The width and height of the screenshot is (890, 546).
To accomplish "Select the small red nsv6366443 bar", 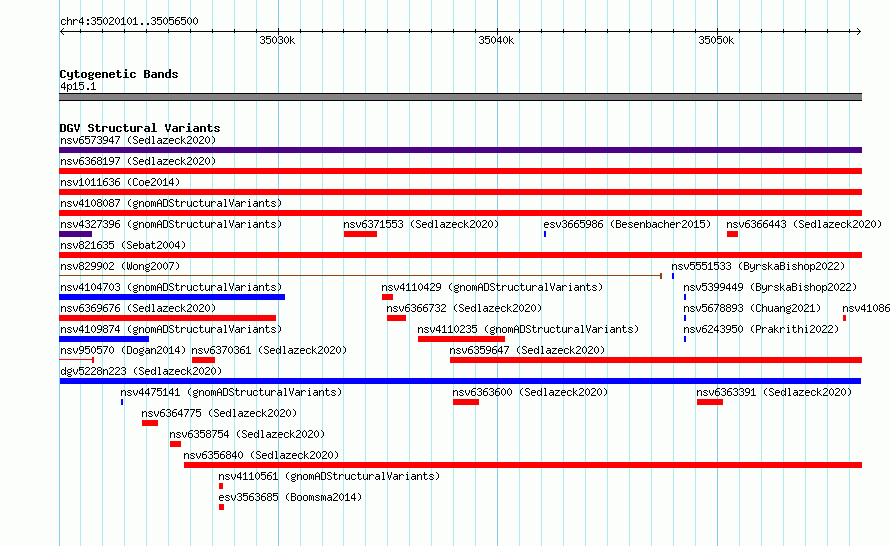I will (x=732, y=234).
